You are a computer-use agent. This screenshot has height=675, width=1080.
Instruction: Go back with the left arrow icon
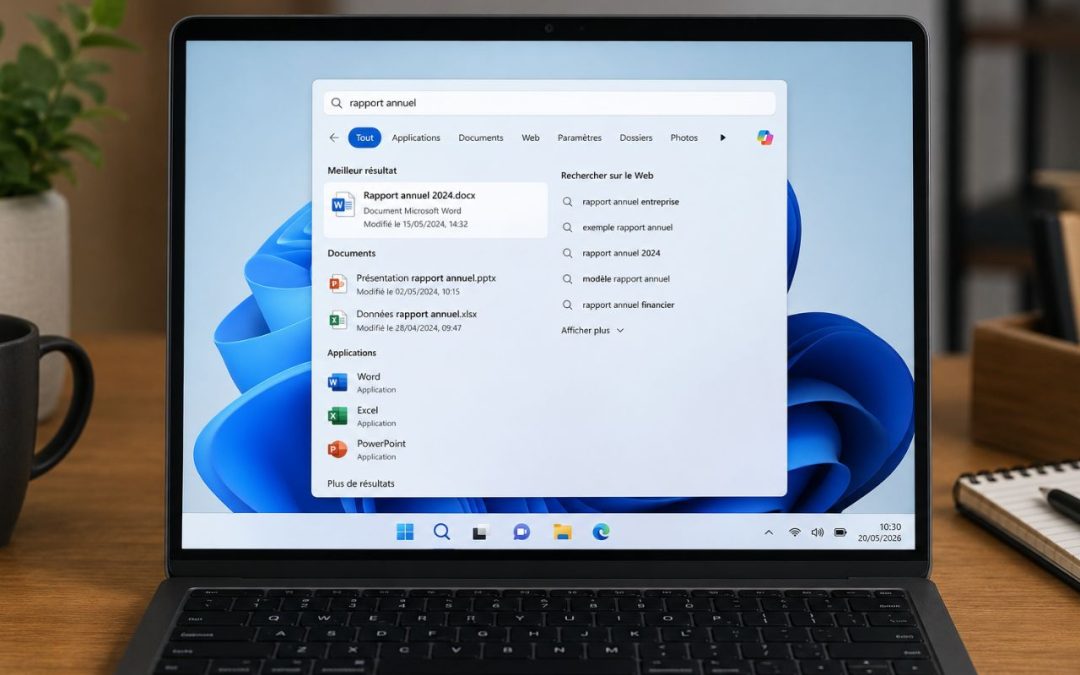(x=333, y=138)
